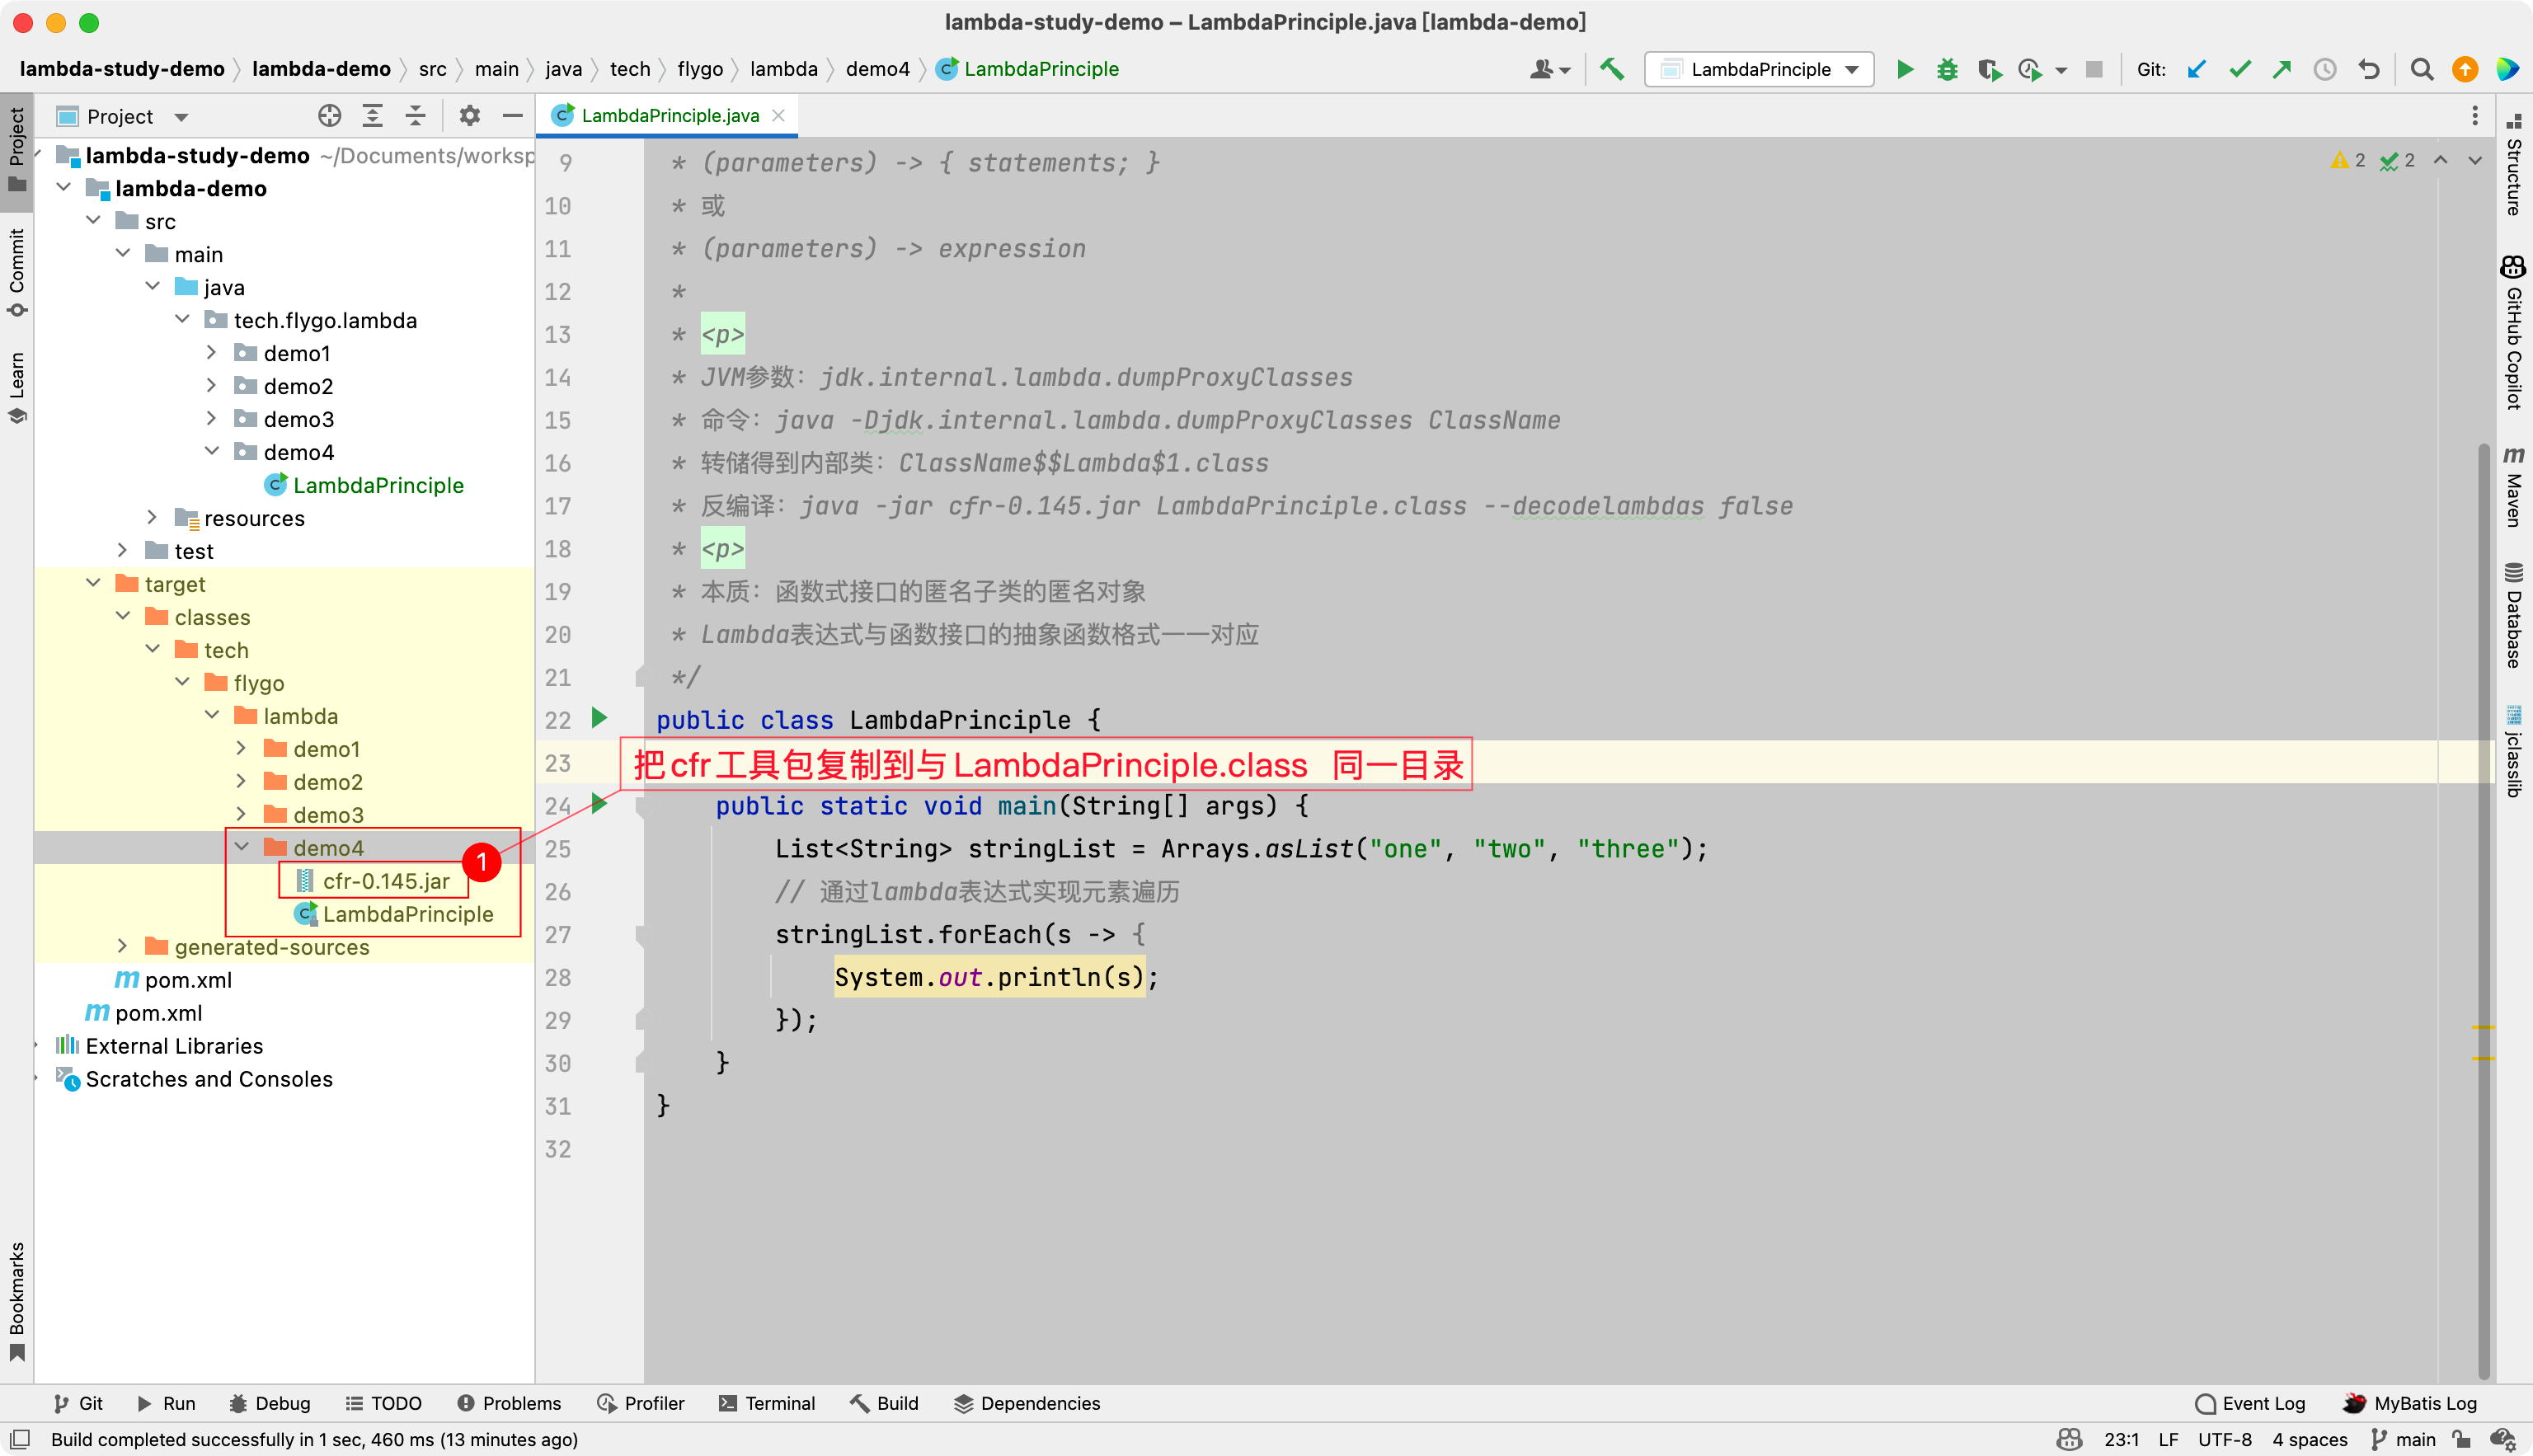Commit changes using the green checkmark icon
Image resolution: width=2533 pixels, height=1456 pixels.
point(2239,69)
